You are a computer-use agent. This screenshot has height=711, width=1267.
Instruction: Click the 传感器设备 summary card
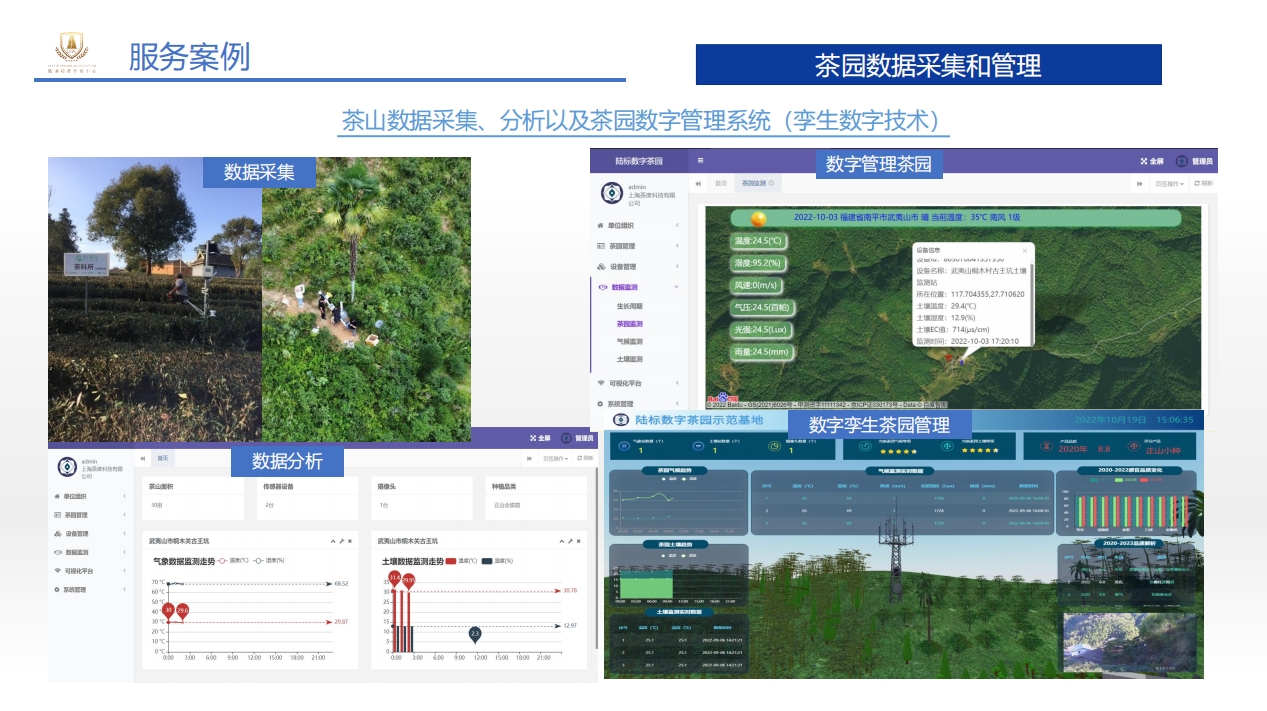pos(307,497)
